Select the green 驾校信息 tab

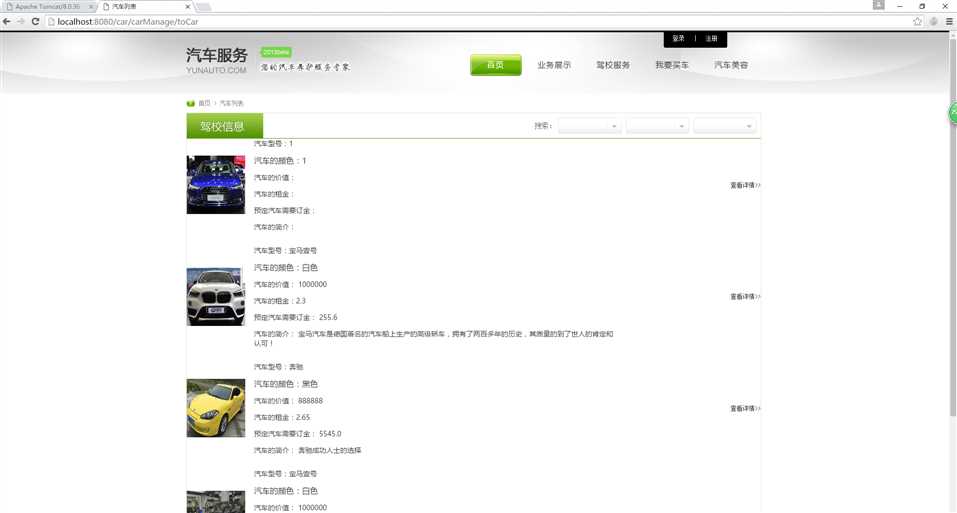(225, 126)
